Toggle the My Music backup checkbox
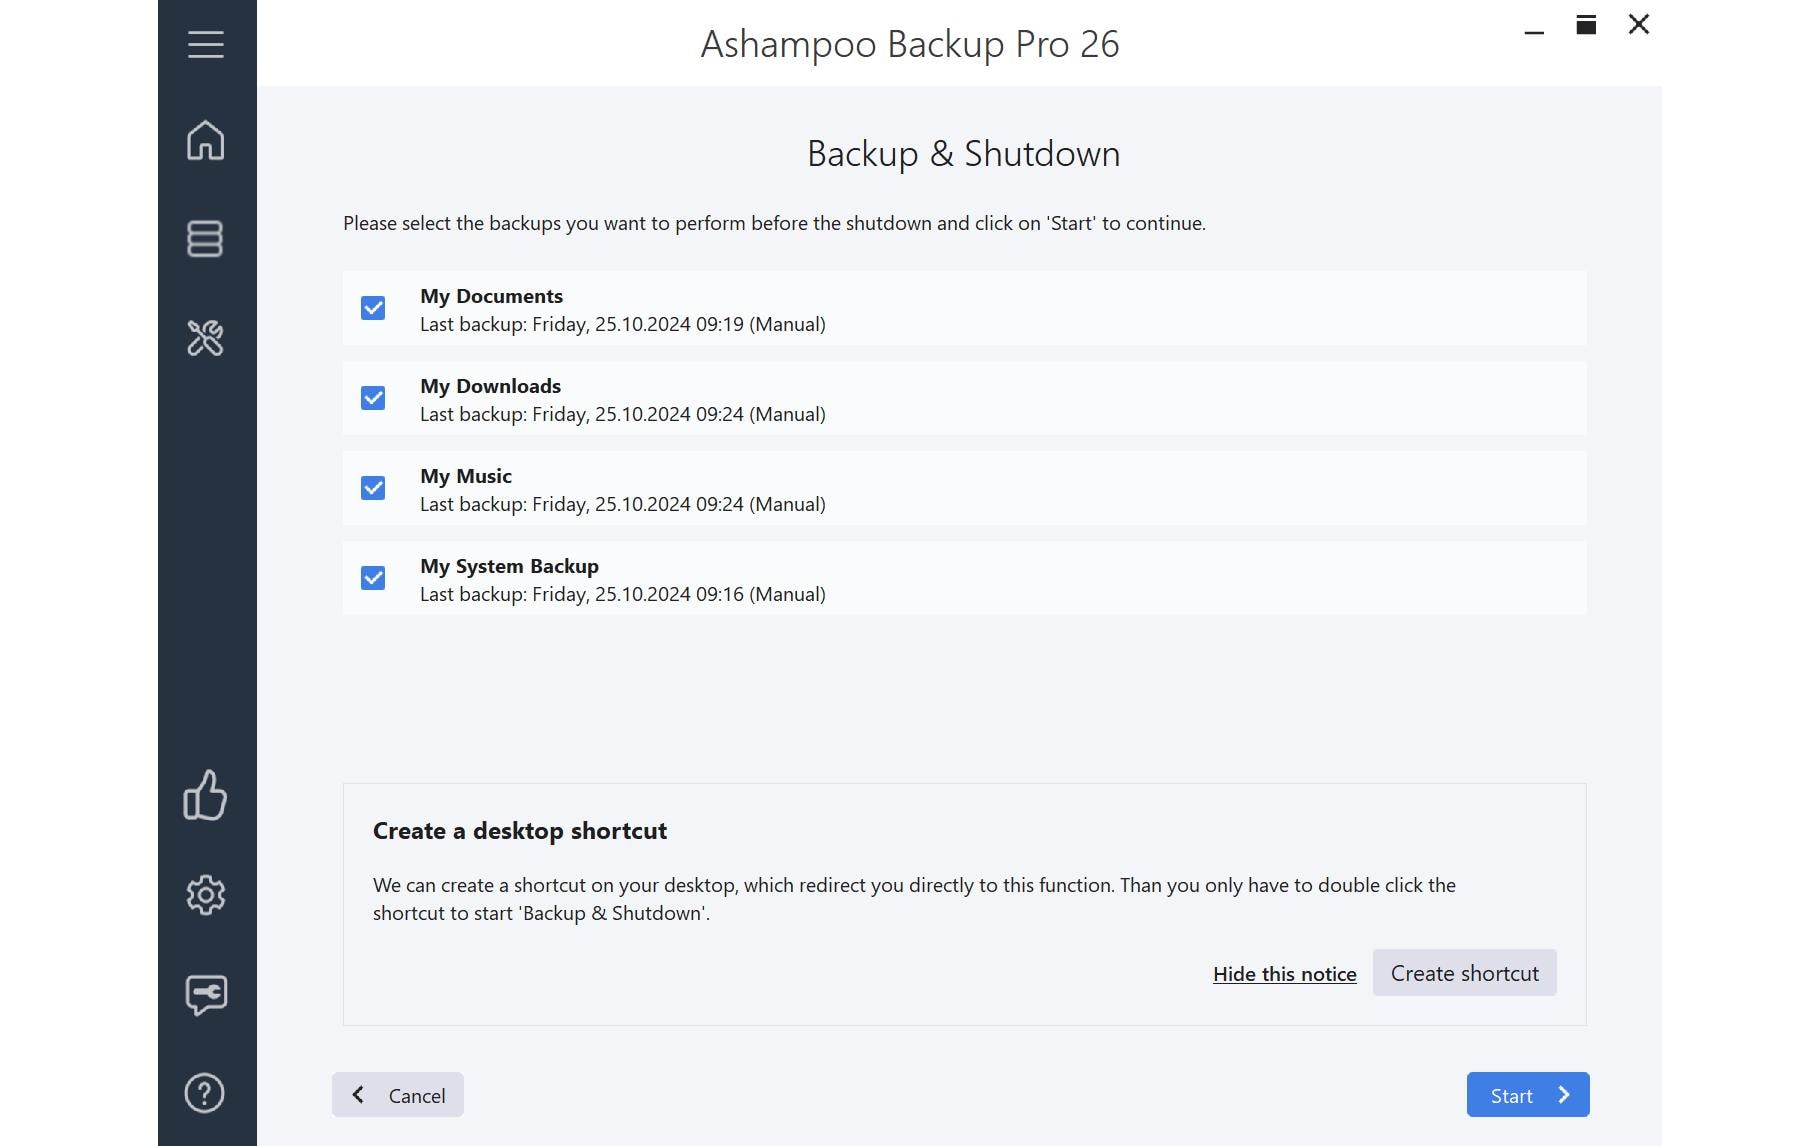The width and height of the screenshot is (1820, 1146). point(373,488)
